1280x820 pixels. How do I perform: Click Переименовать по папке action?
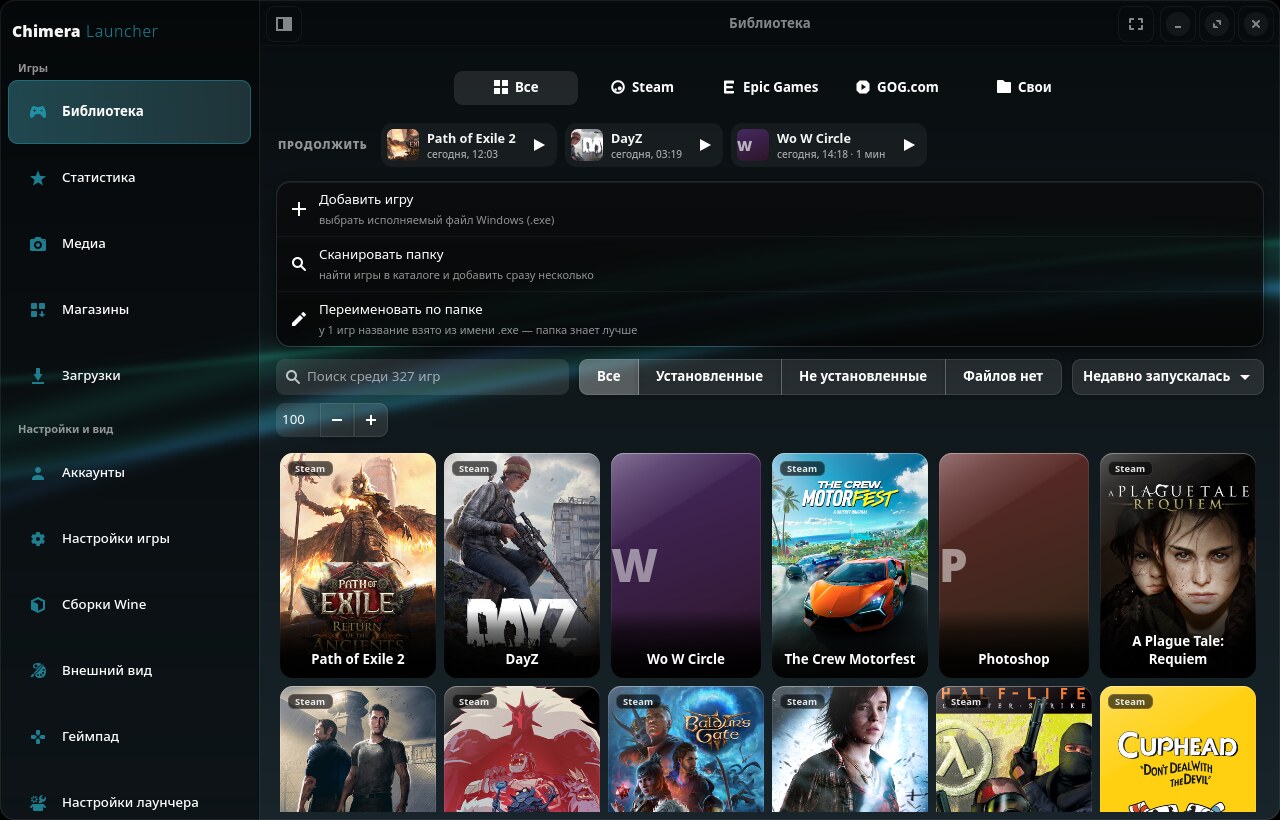tap(770, 319)
